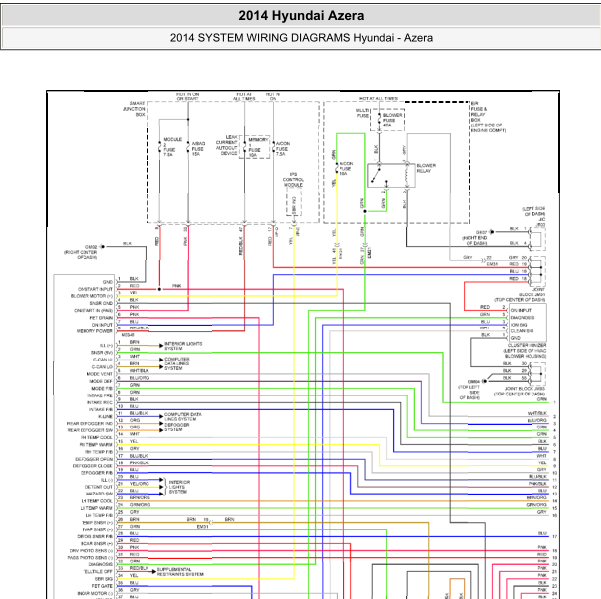Click the 'BLOWER MOTOR (+)' pin label
601x599 pixels.
click(92, 296)
